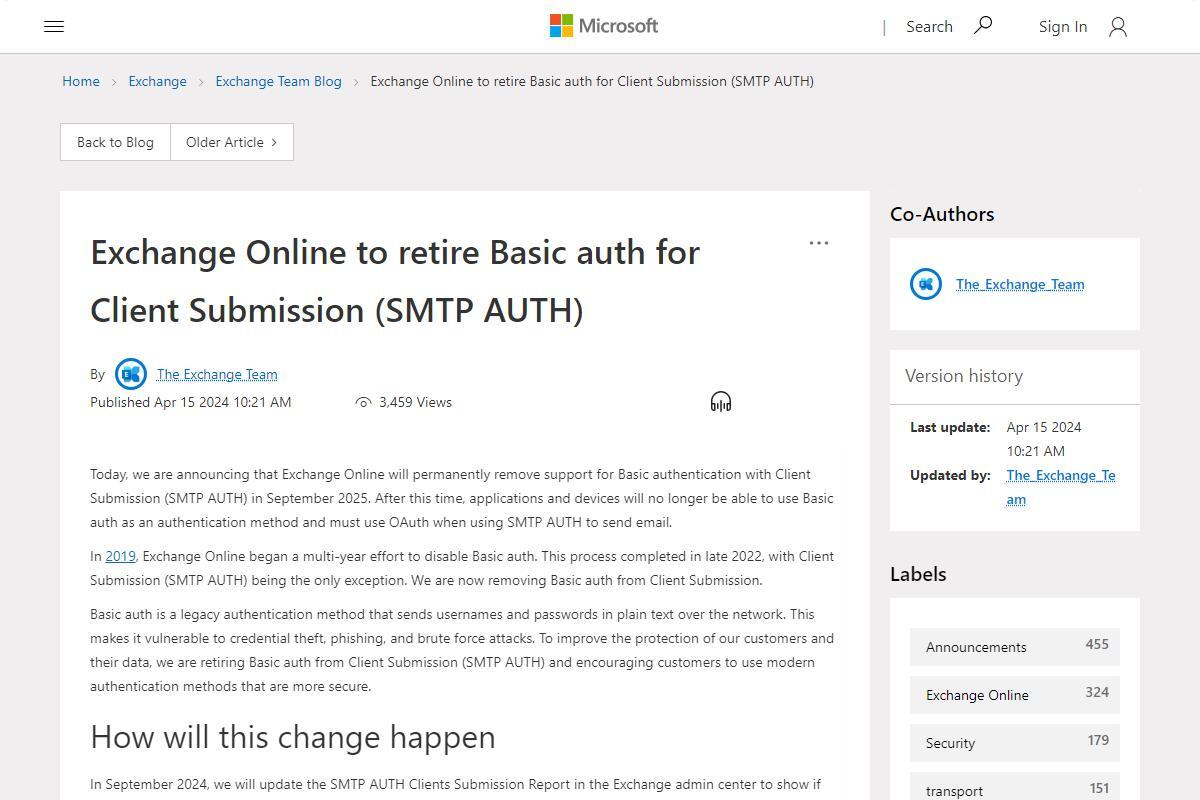
Task: Open the article options ellipsis menu
Action: coord(819,243)
